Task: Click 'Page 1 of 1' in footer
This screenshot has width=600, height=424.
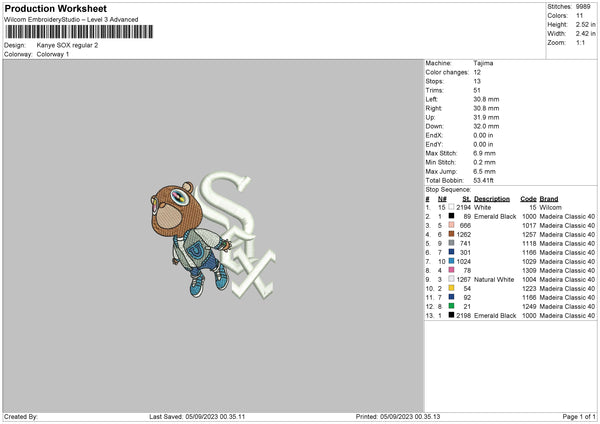Action: point(579,417)
